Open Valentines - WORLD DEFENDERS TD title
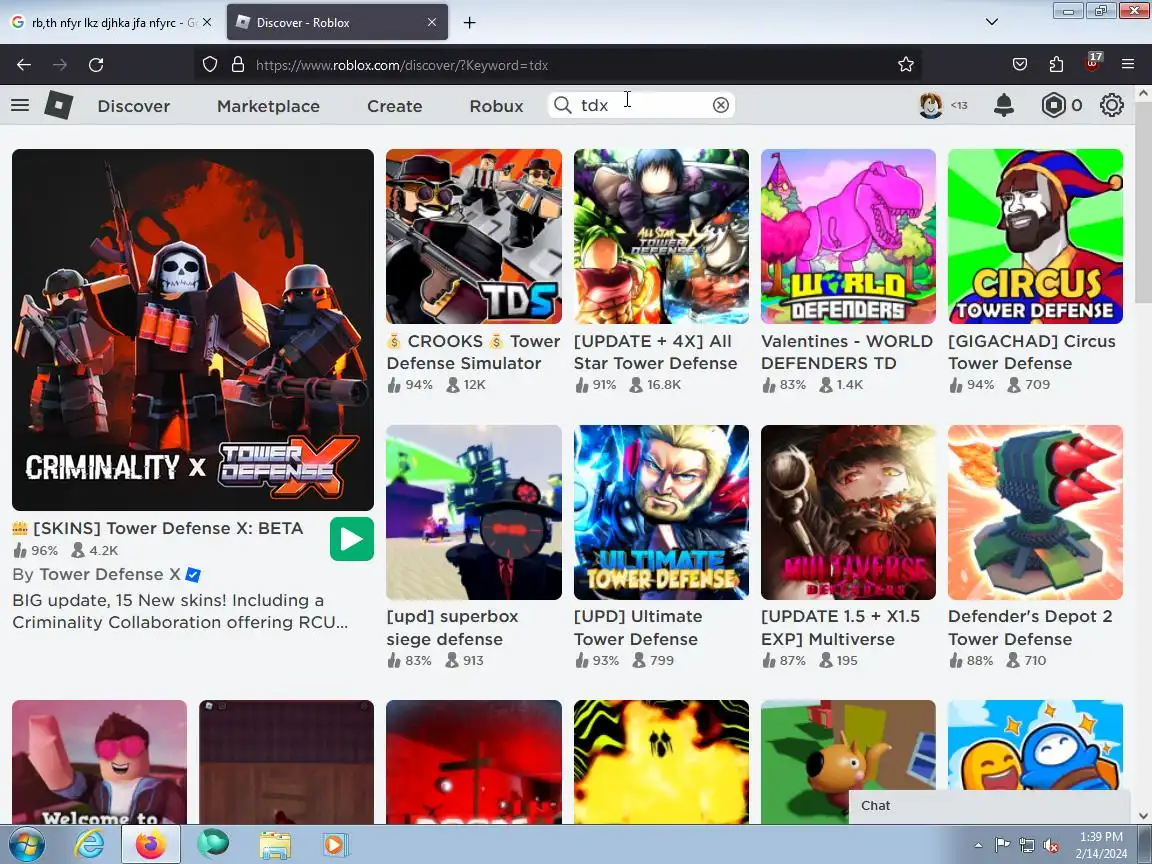 pyautogui.click(x=847, y=352)
